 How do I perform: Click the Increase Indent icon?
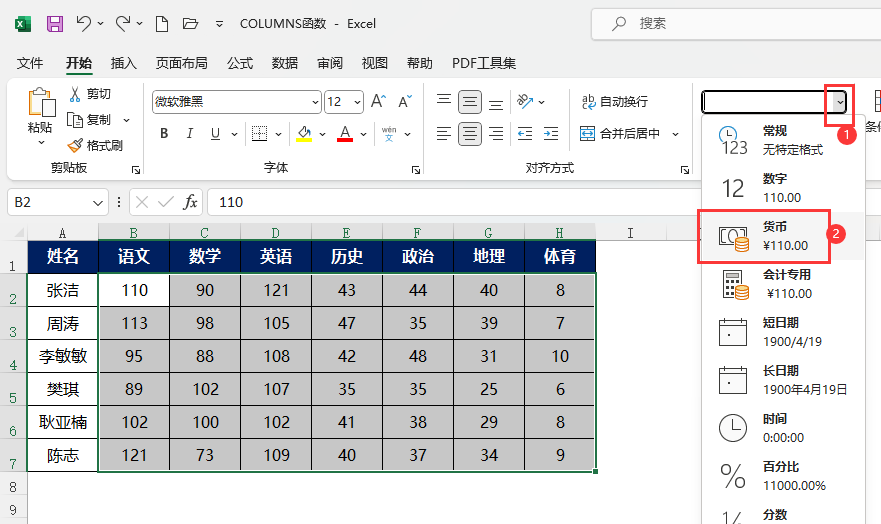(551, 134)
